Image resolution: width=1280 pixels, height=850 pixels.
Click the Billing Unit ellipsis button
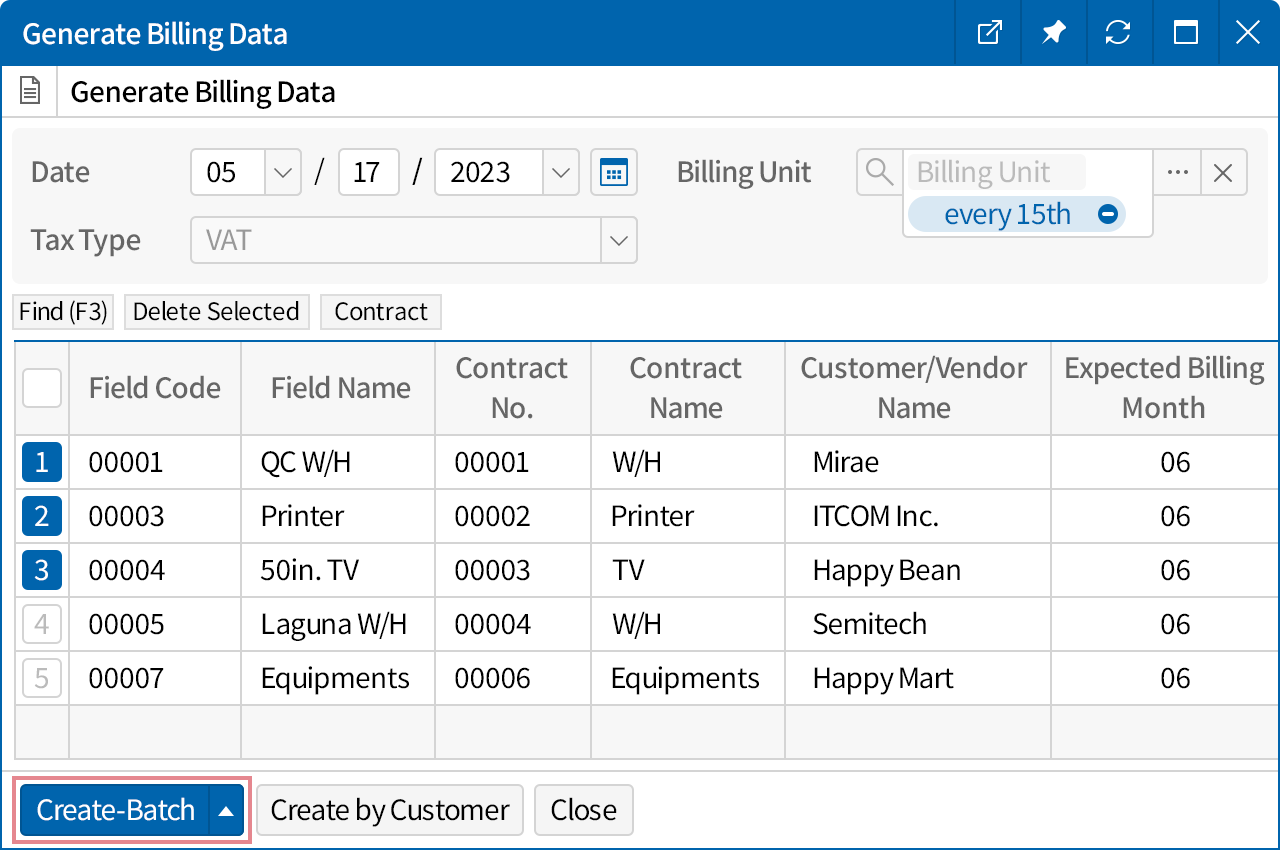tap(1177, 172)
